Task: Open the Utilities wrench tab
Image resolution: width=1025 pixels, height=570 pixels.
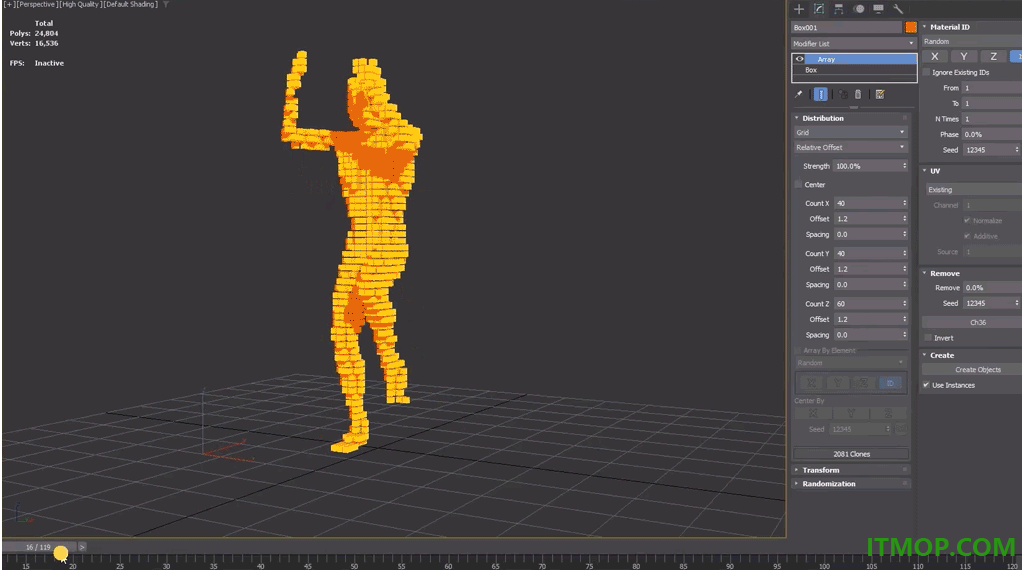Action: tap(898, 9)
